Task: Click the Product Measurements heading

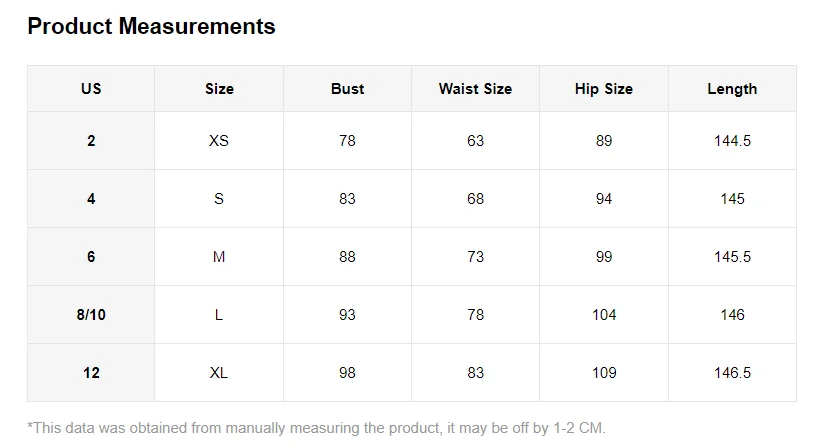Action: 151,26
